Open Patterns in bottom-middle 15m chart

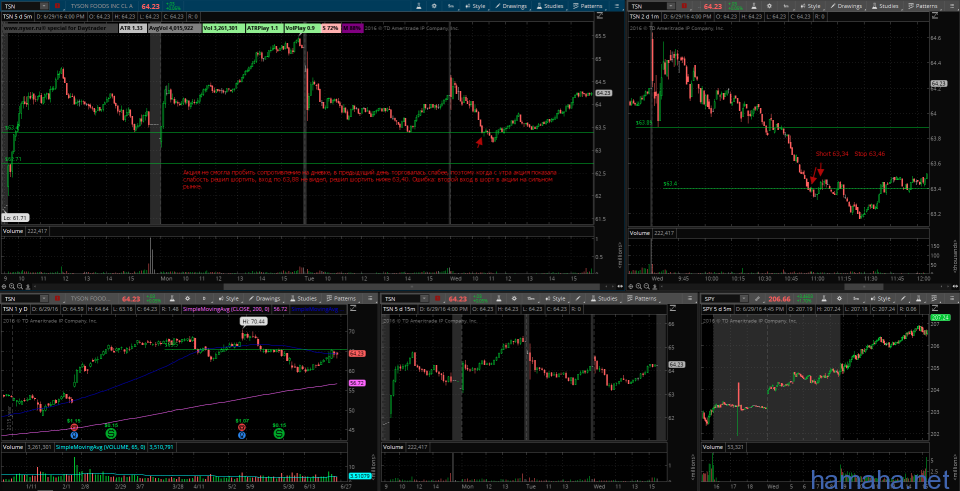pyautogui.click(x=640, y=298)
